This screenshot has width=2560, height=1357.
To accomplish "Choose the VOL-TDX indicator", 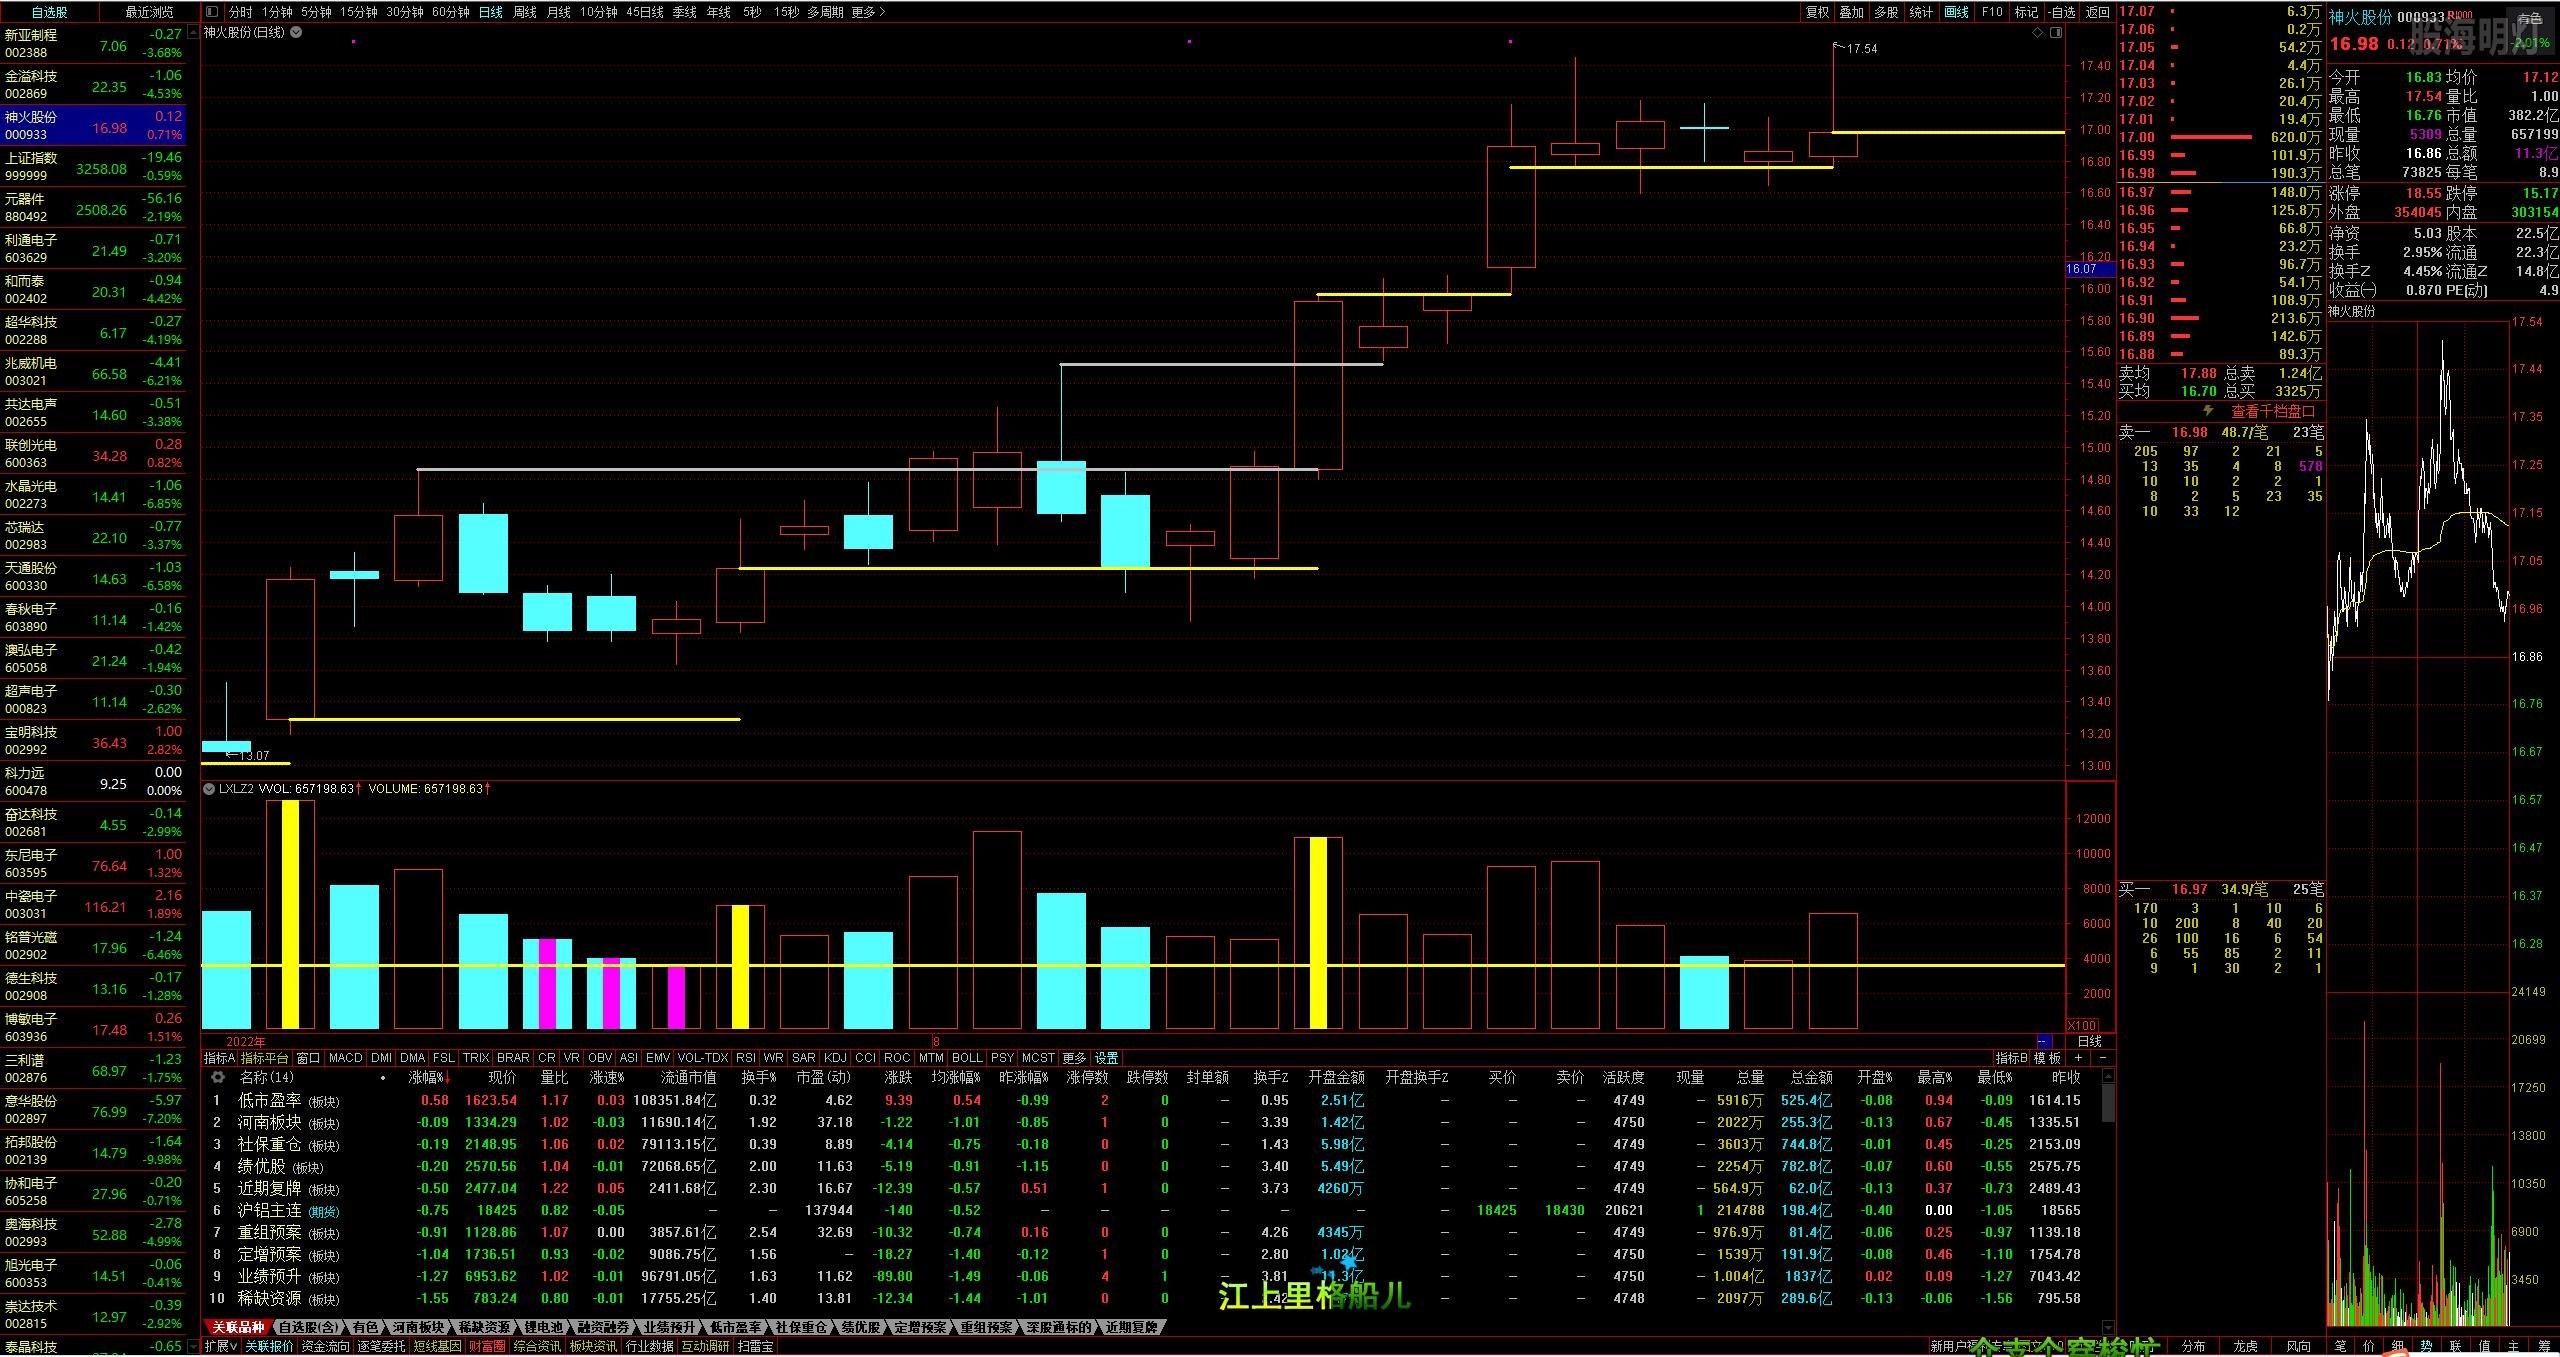I will click(703, 1058).
